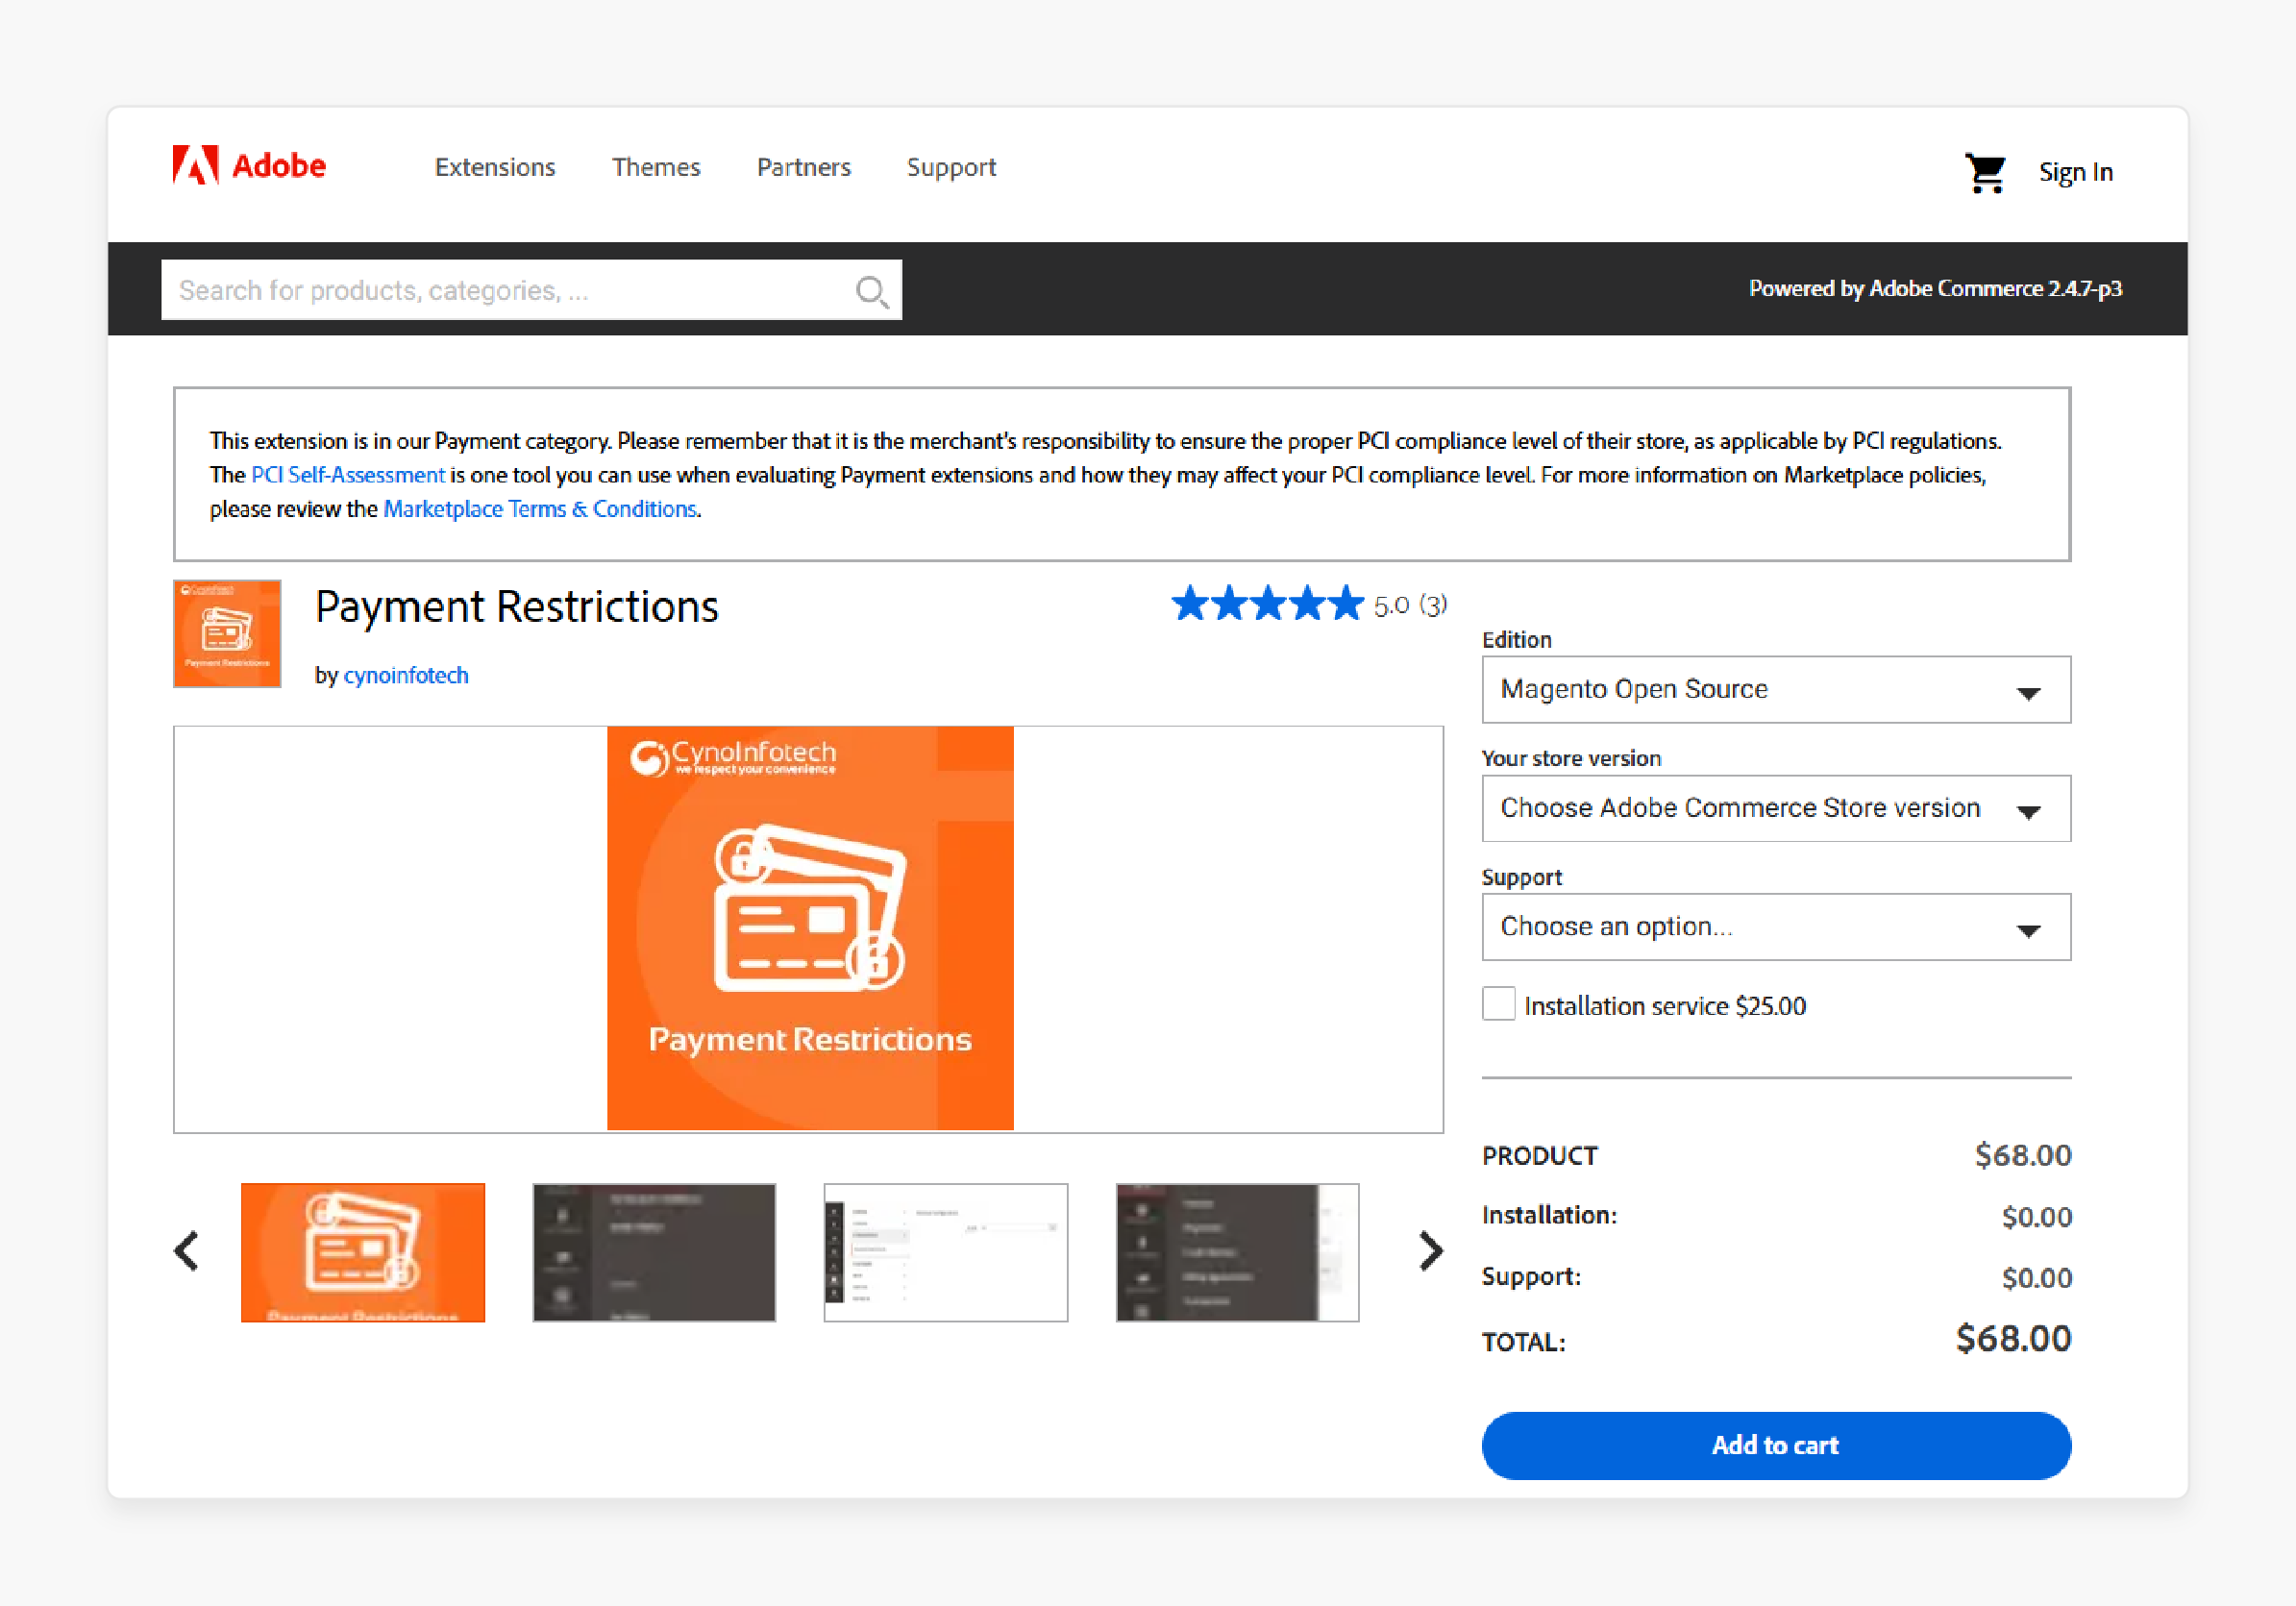
Task: Select the orange Payment Restrictions thumbnail
Action: [363, 1252]
